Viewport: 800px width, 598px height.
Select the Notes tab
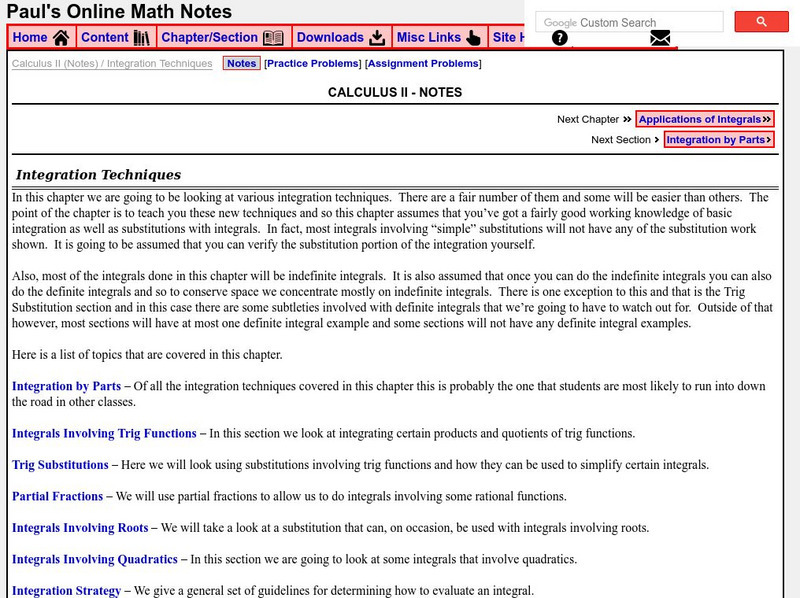241,63
